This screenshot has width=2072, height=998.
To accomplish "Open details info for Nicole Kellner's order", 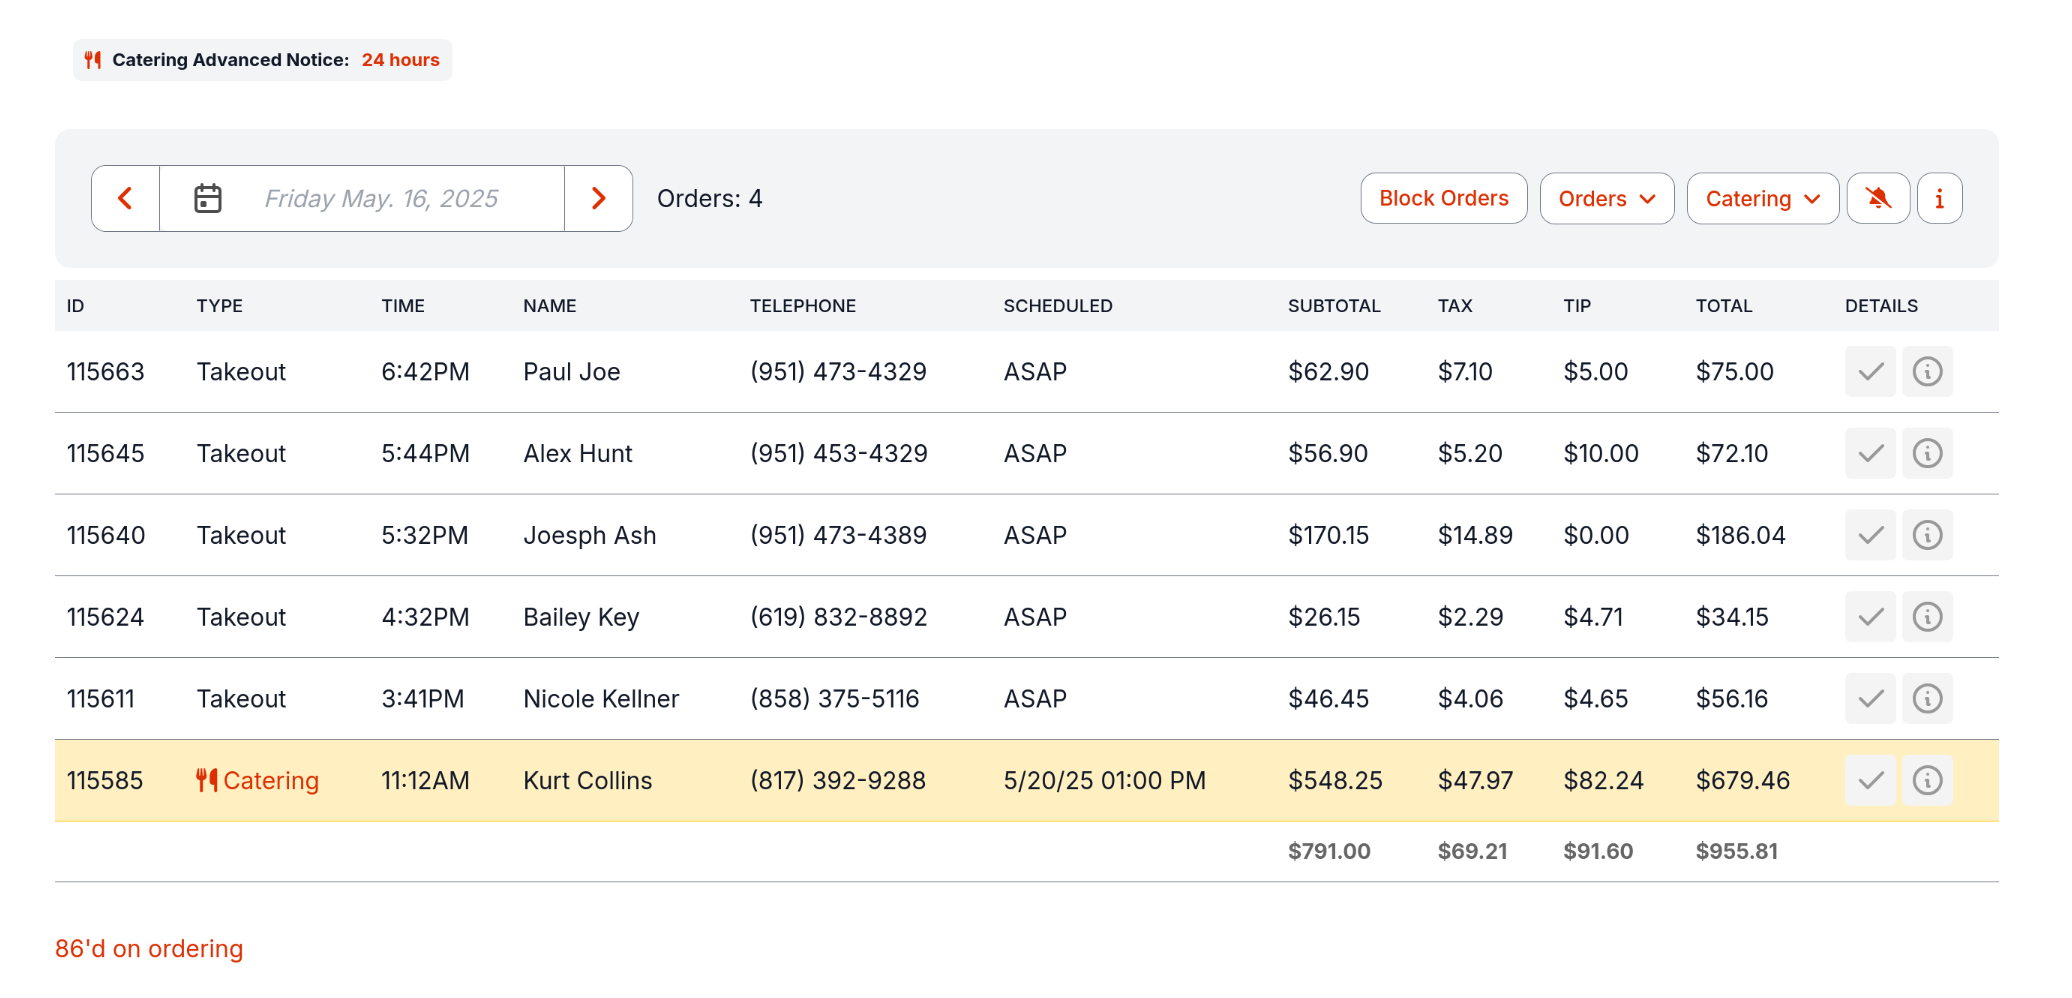I will tap(1928, 698).
